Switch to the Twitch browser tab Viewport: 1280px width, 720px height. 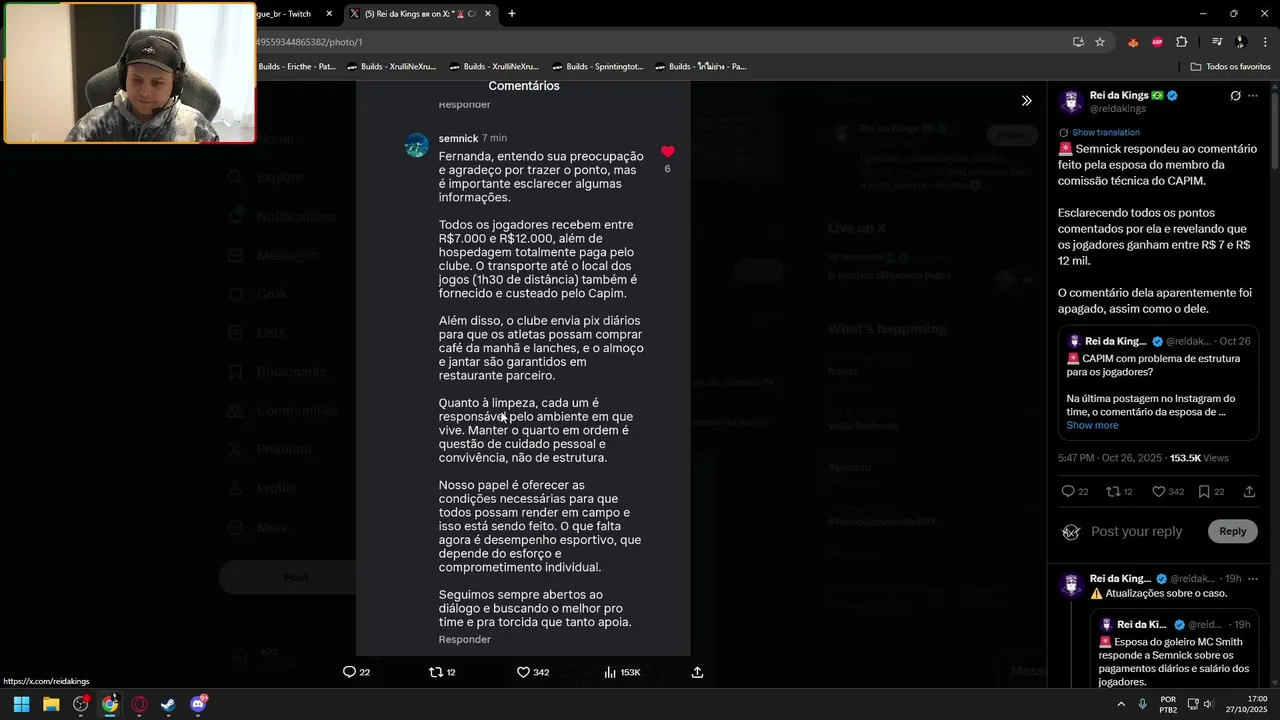pos(285,14)
